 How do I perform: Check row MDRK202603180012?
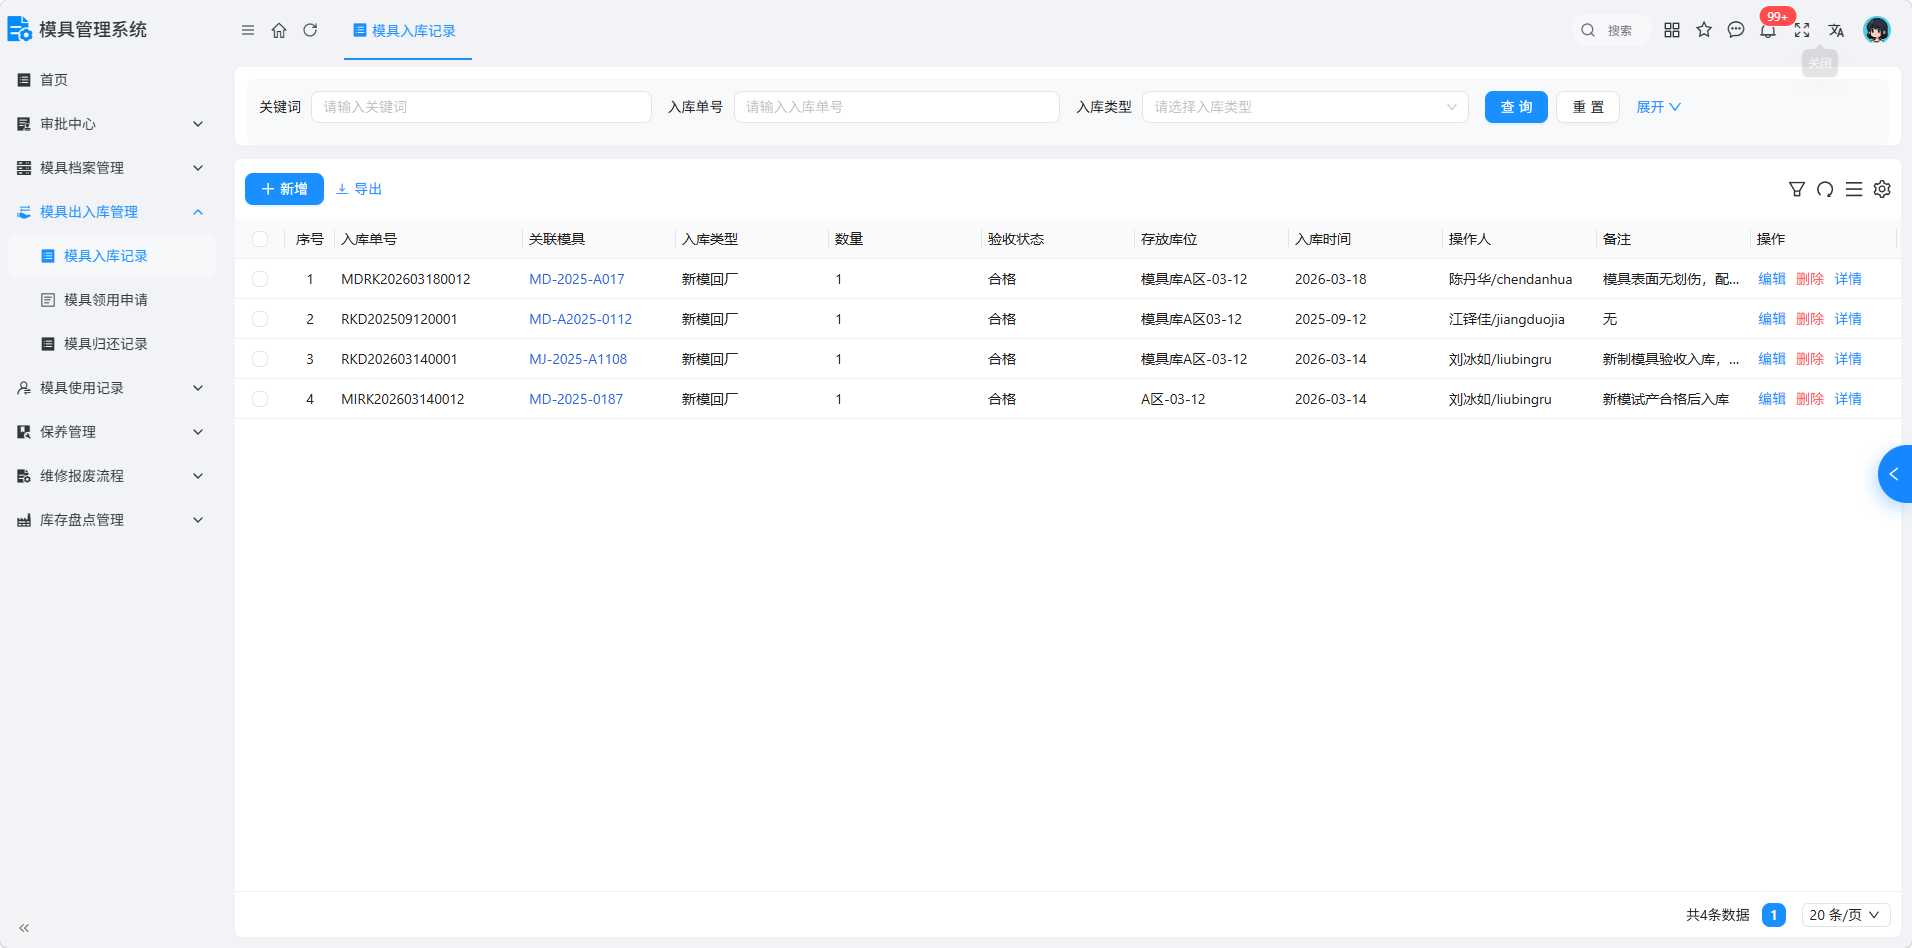click(260, 279)
